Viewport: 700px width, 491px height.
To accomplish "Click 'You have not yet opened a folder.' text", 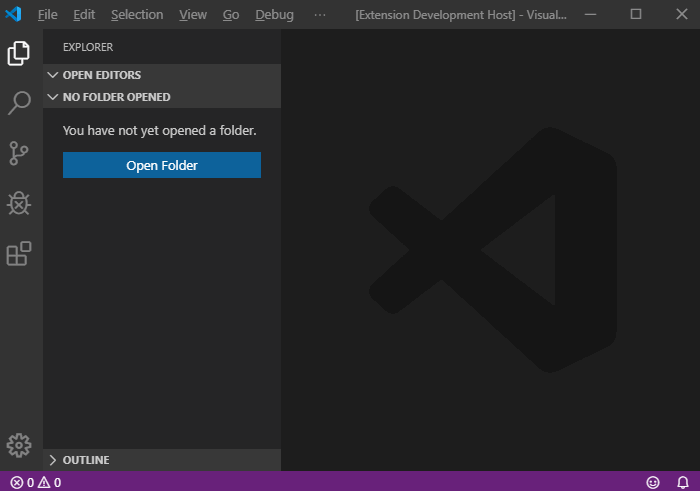I will pos(159,130).
